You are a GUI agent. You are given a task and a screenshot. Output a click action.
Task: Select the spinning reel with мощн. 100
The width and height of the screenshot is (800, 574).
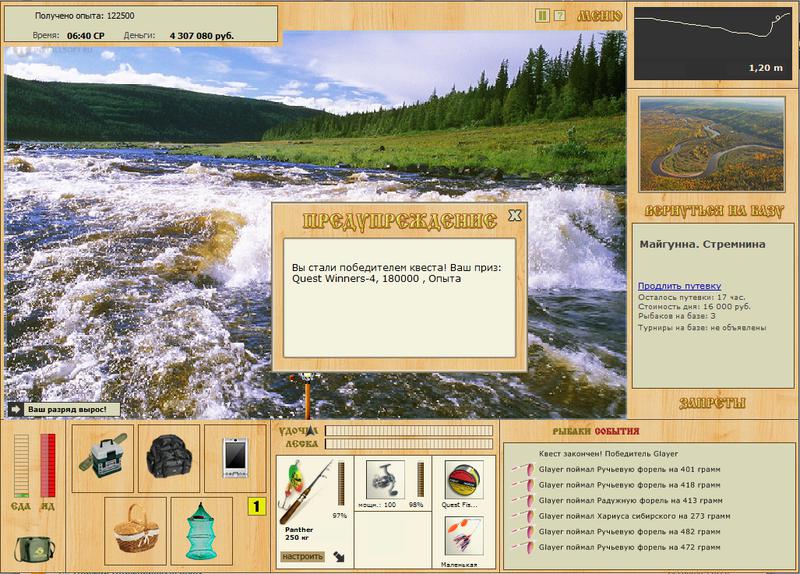coord(385,479)
